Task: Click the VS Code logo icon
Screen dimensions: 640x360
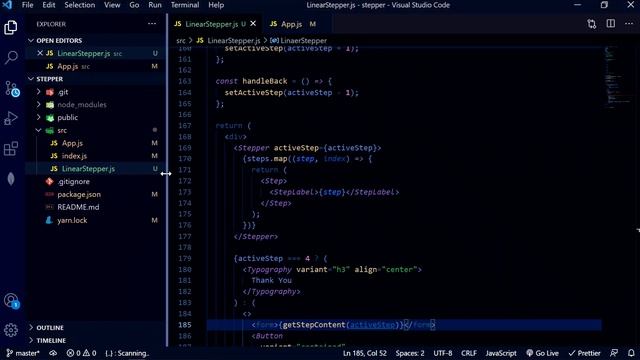Action: [x=7, y=5]
